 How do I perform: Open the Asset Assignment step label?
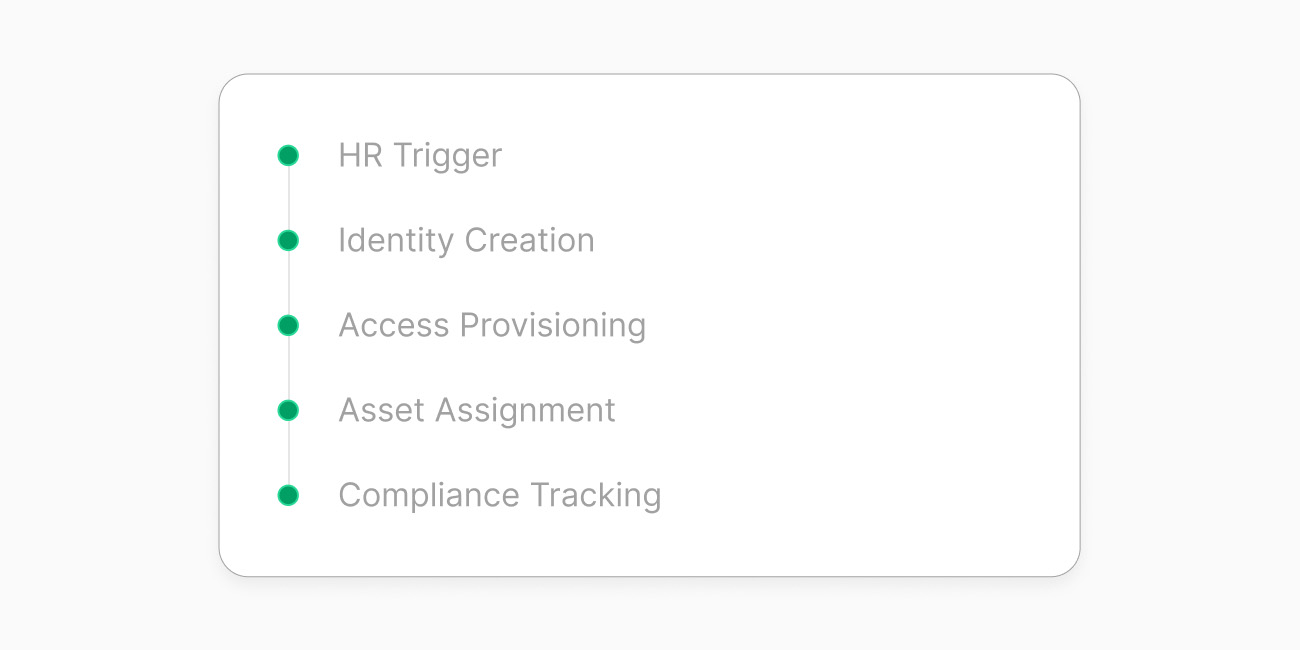pos(477,410)
